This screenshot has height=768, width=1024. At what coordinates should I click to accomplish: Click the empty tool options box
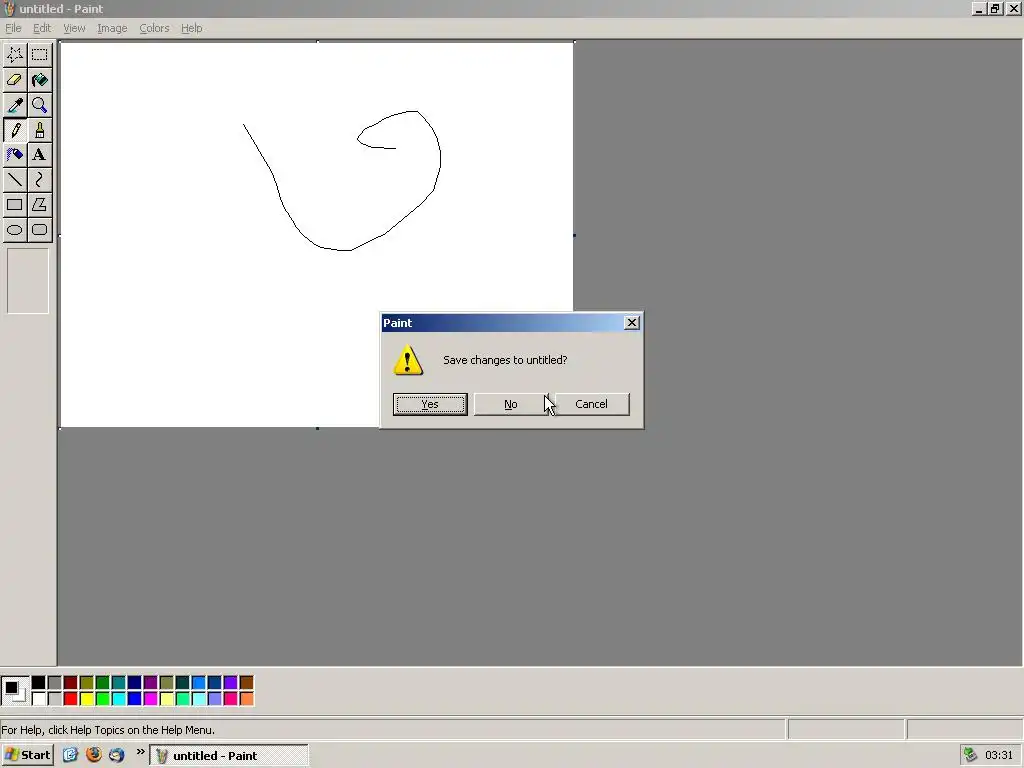[x=28, y=281]
